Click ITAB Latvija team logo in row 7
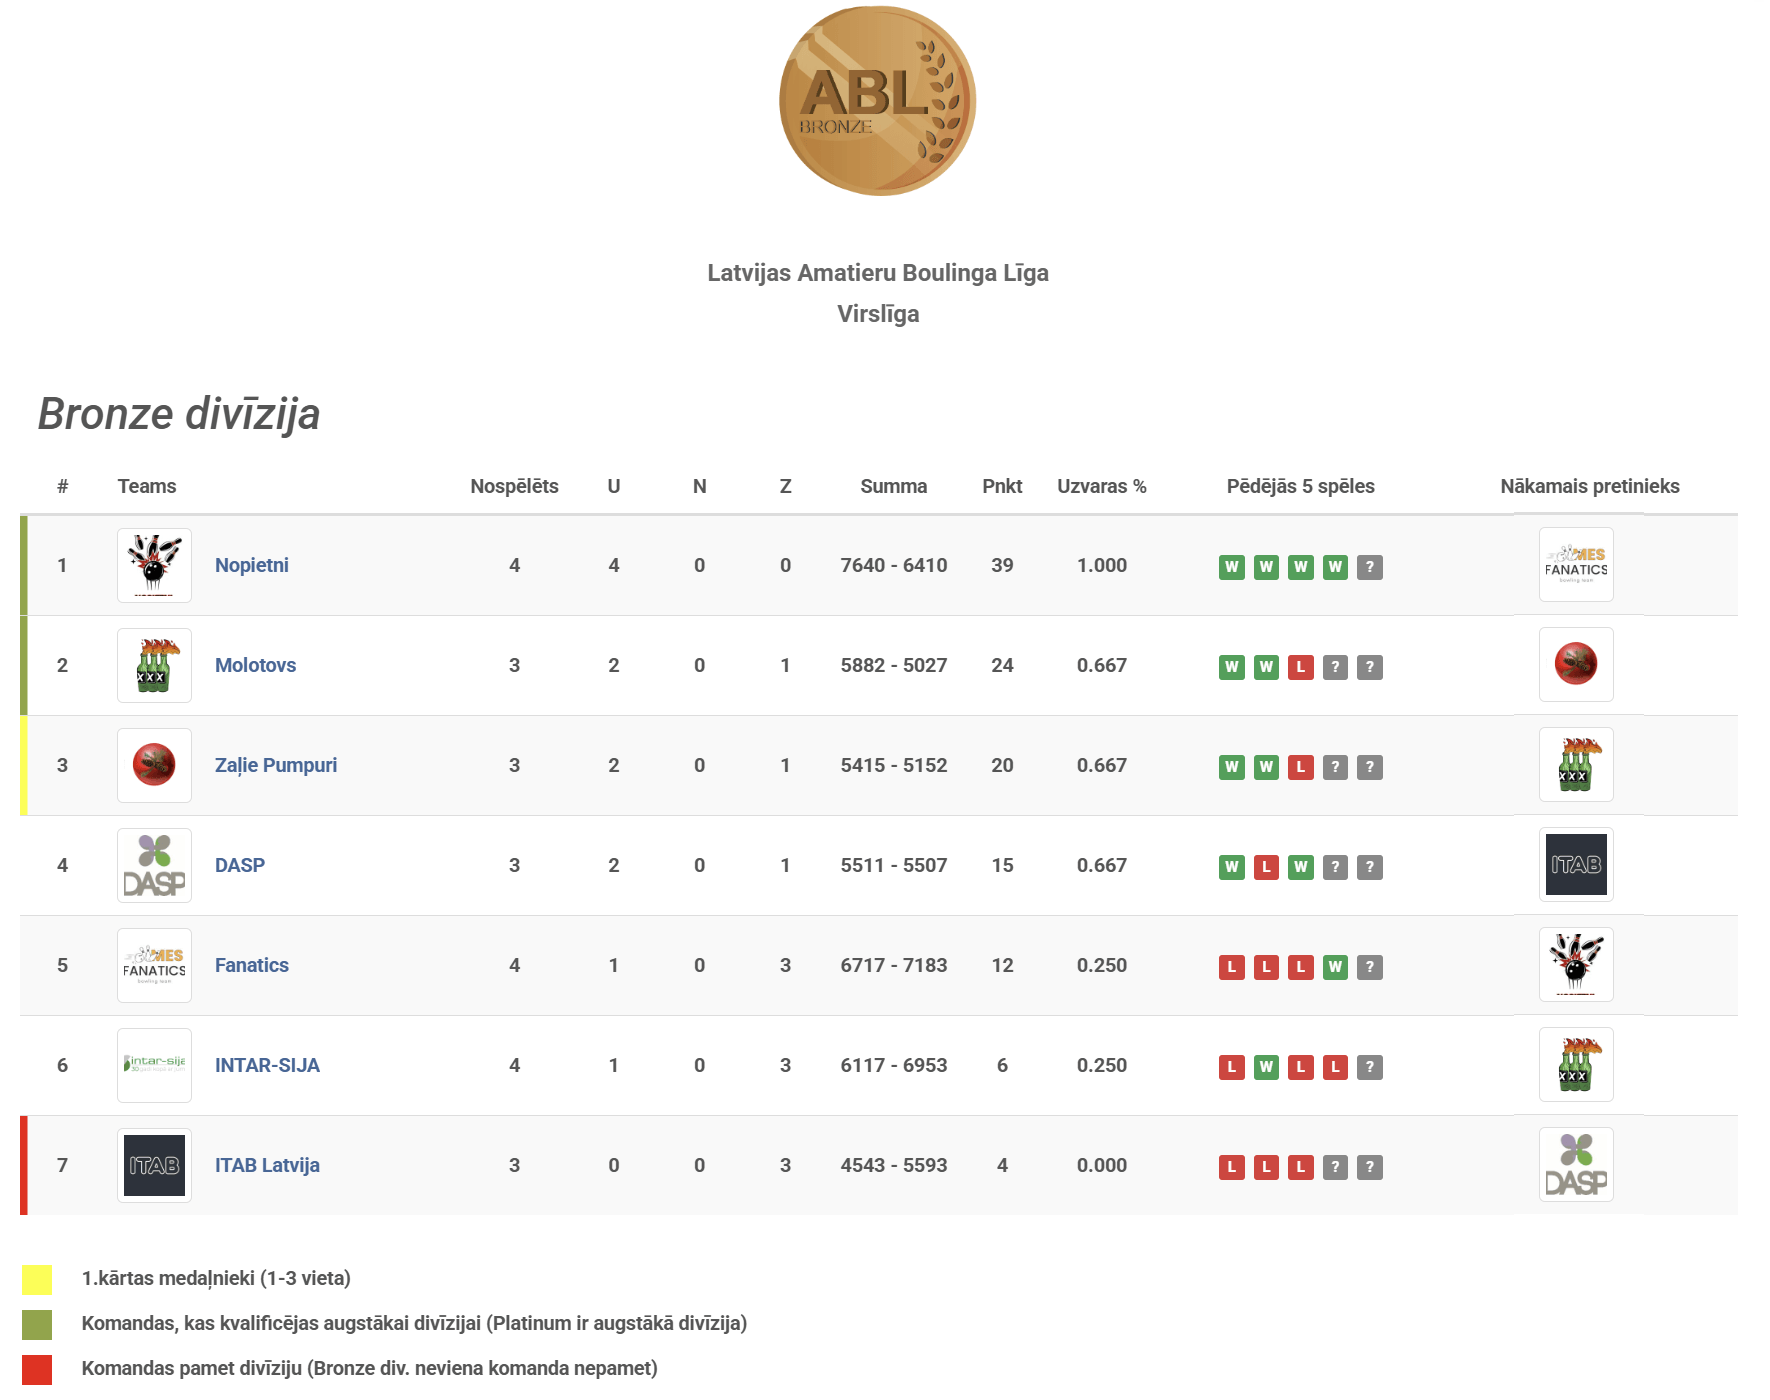Screen dimensions: 1770x1400 click(x=154, y=1165)
